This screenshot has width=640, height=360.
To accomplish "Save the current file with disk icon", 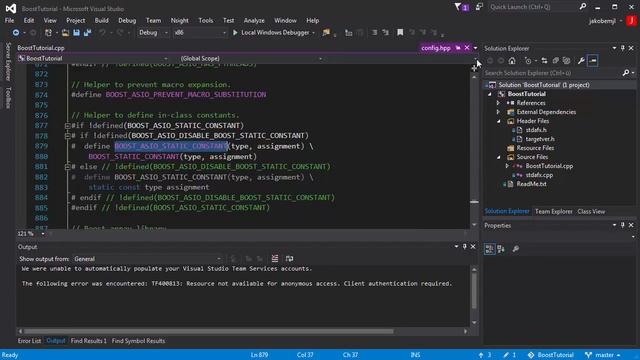I will (x=76, y=33).
